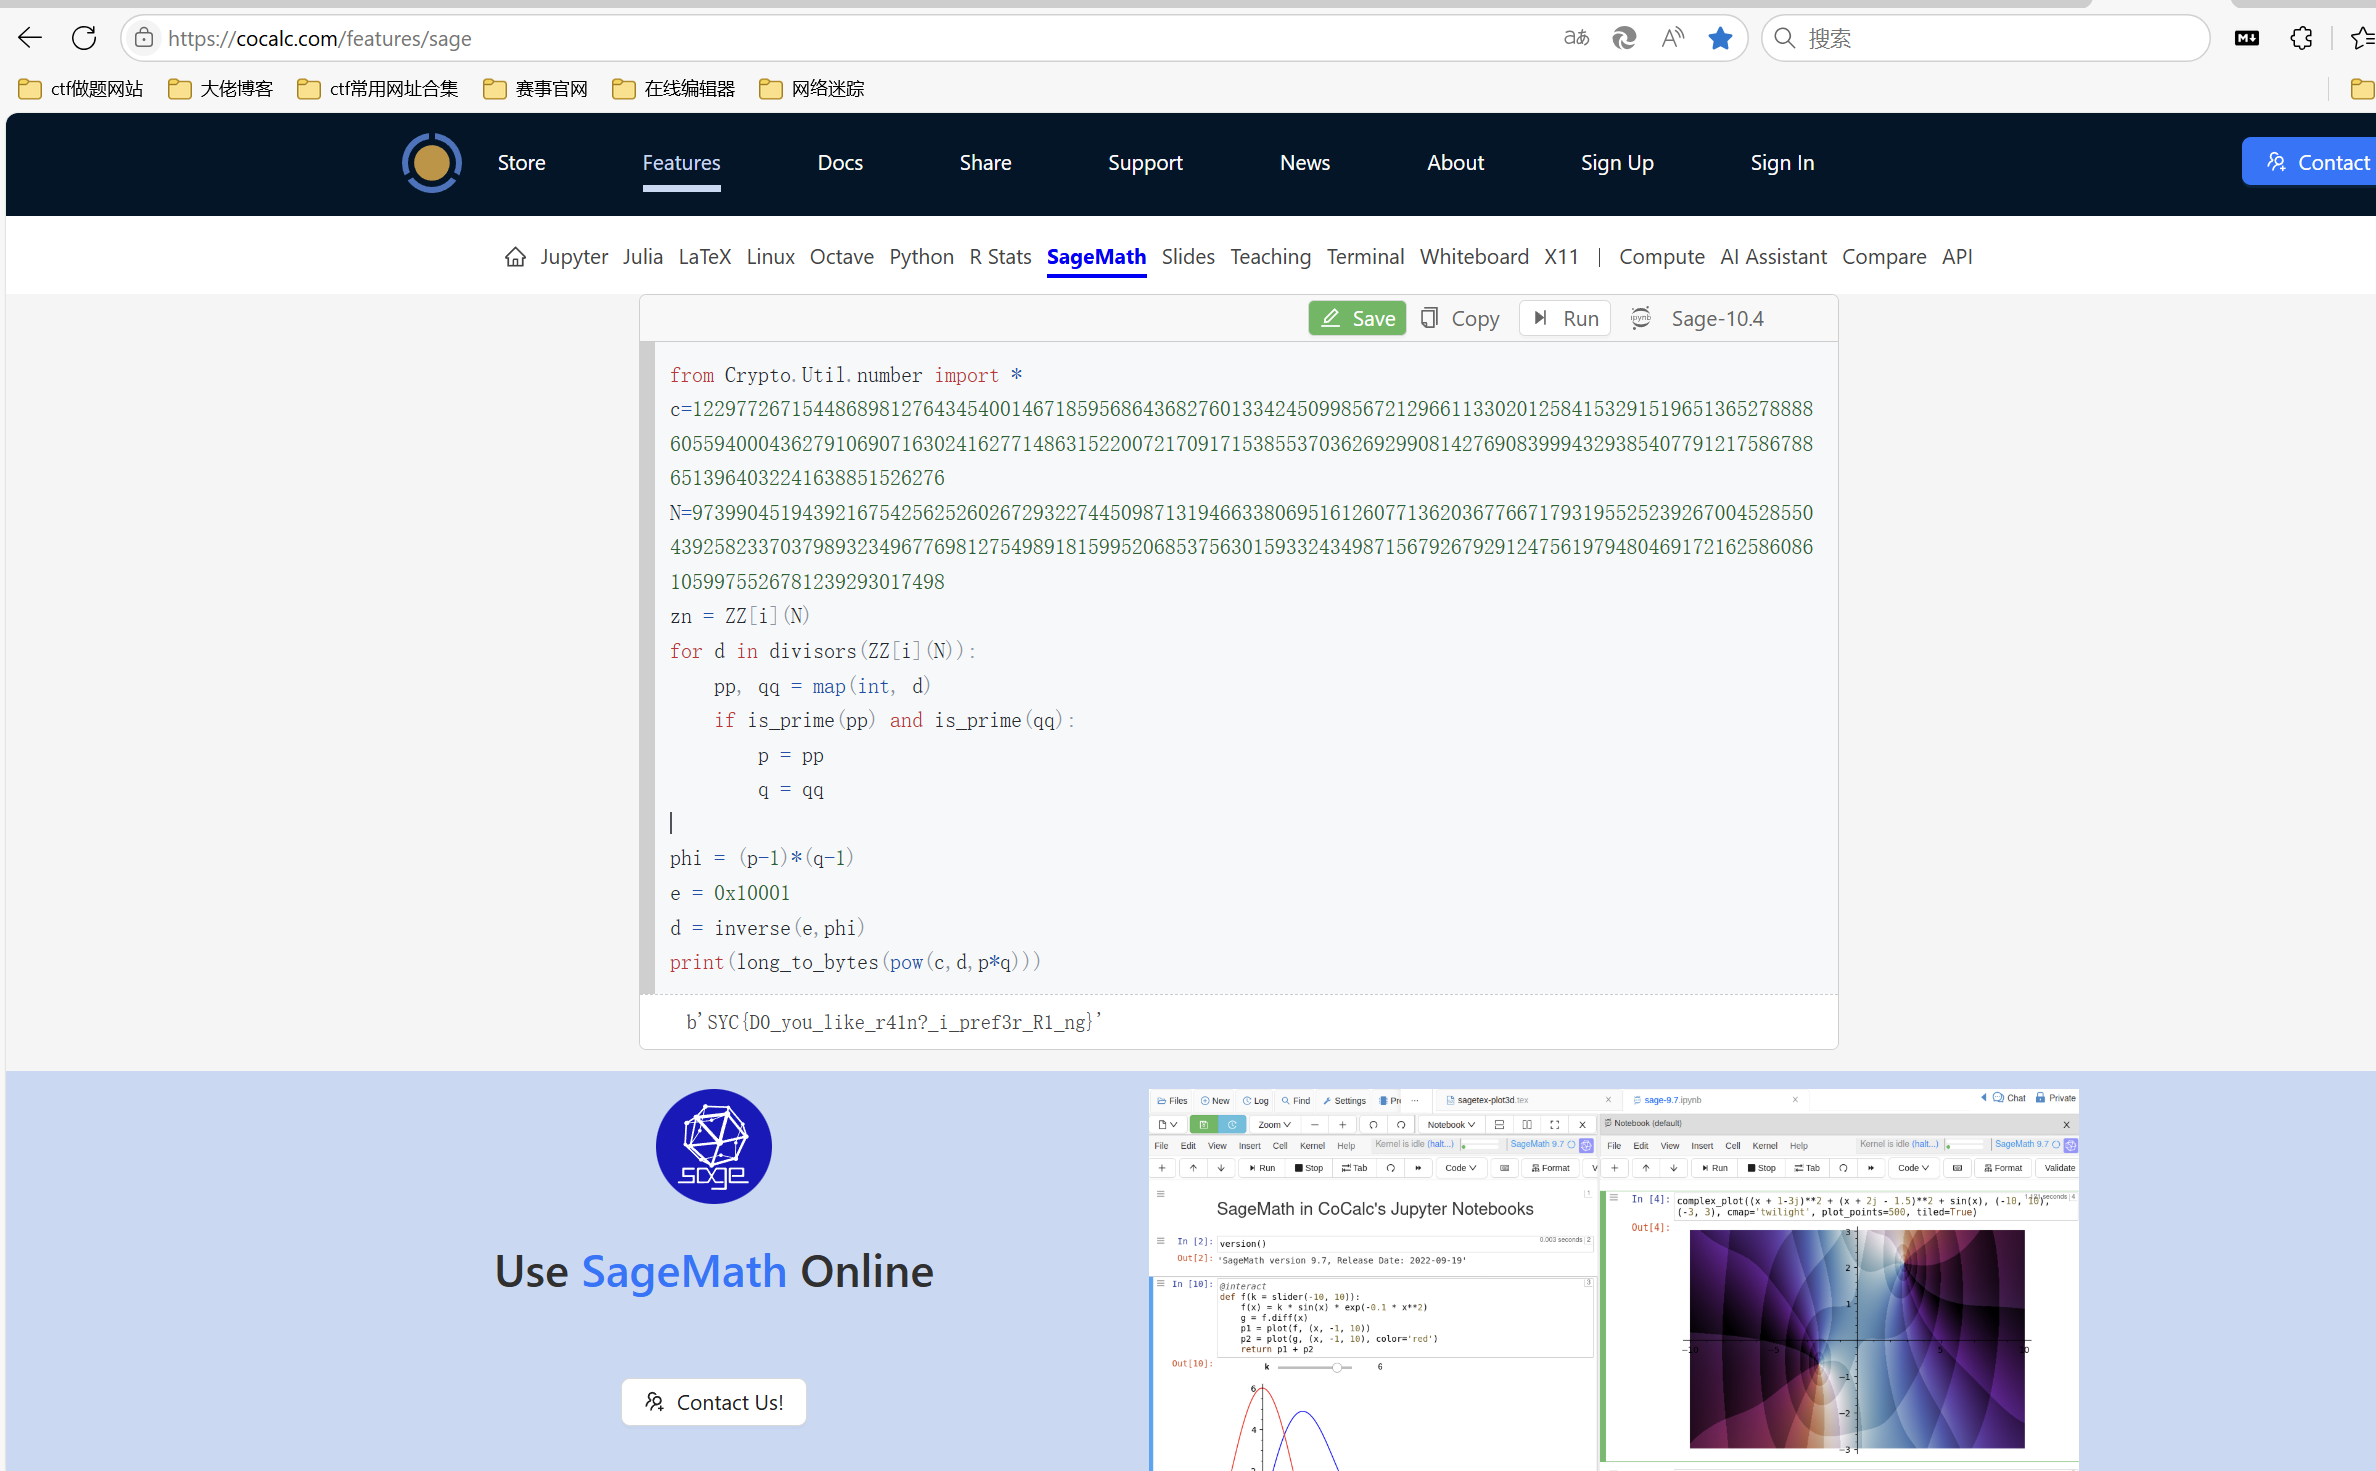The width and height of the screenshot is (2376, 1471).
Task: Open the News menu item
Action: point(1305,163)
